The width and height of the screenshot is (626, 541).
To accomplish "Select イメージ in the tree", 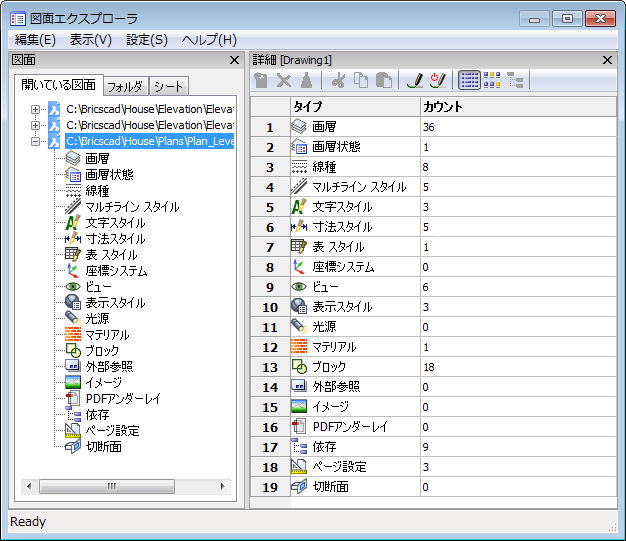I will pyautogui.click(x=104, y=382).
